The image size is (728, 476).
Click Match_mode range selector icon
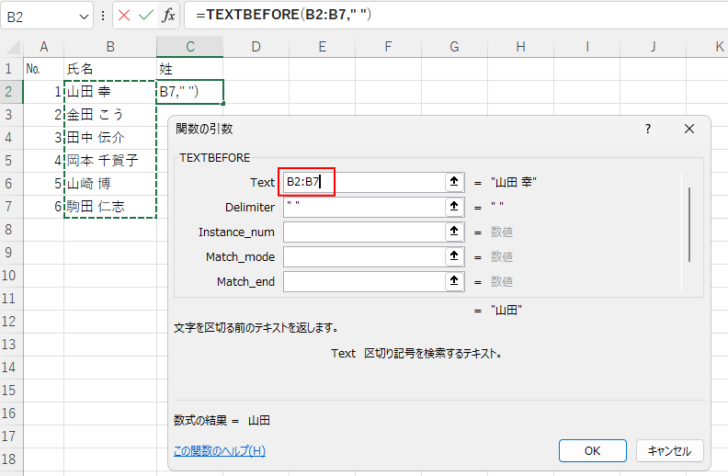point(454,257)
